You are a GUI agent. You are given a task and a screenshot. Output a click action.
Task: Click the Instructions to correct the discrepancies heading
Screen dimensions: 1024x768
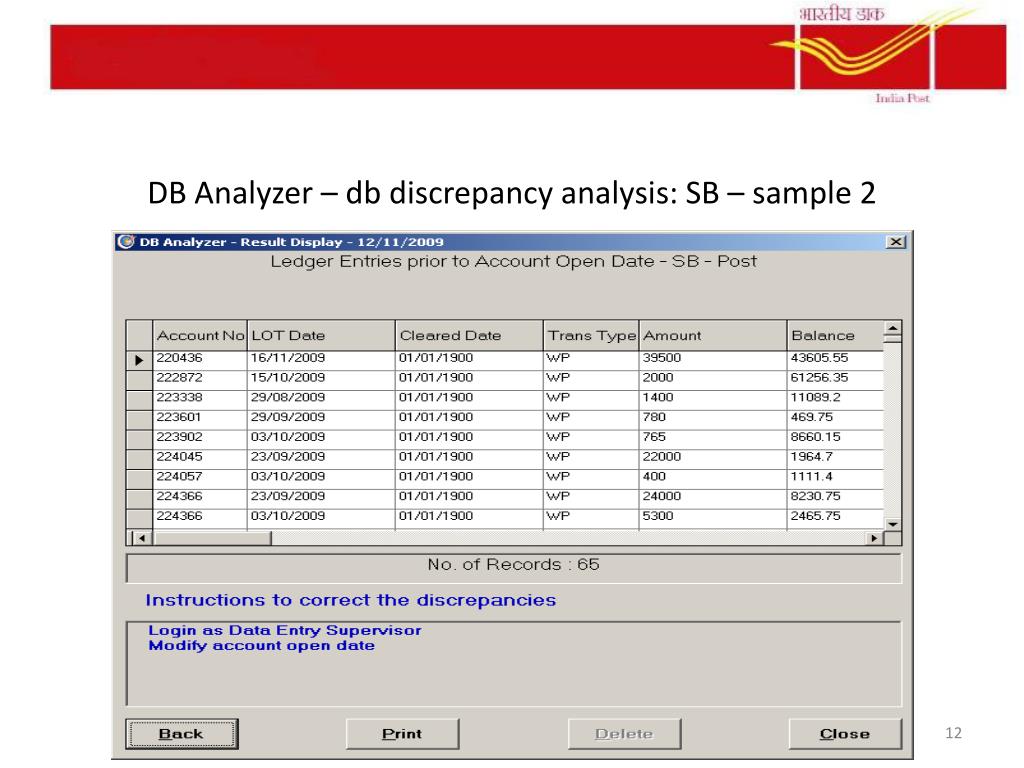click(351, 600)
